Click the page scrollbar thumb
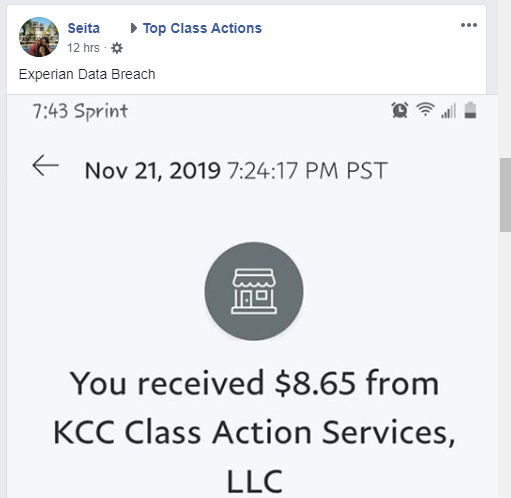The image size is (511, 498). coord(505,195)
